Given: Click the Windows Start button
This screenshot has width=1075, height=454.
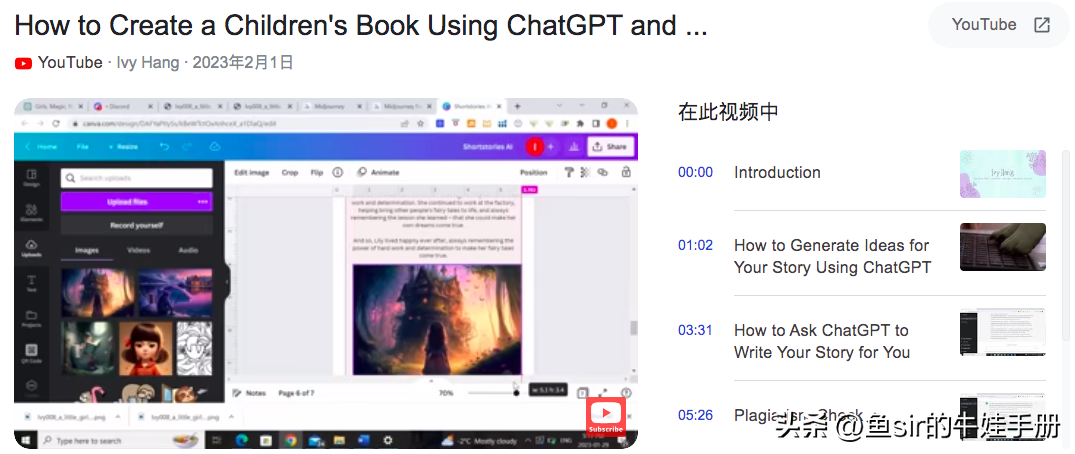Looking at the screenshot, I should pos(26,440).
